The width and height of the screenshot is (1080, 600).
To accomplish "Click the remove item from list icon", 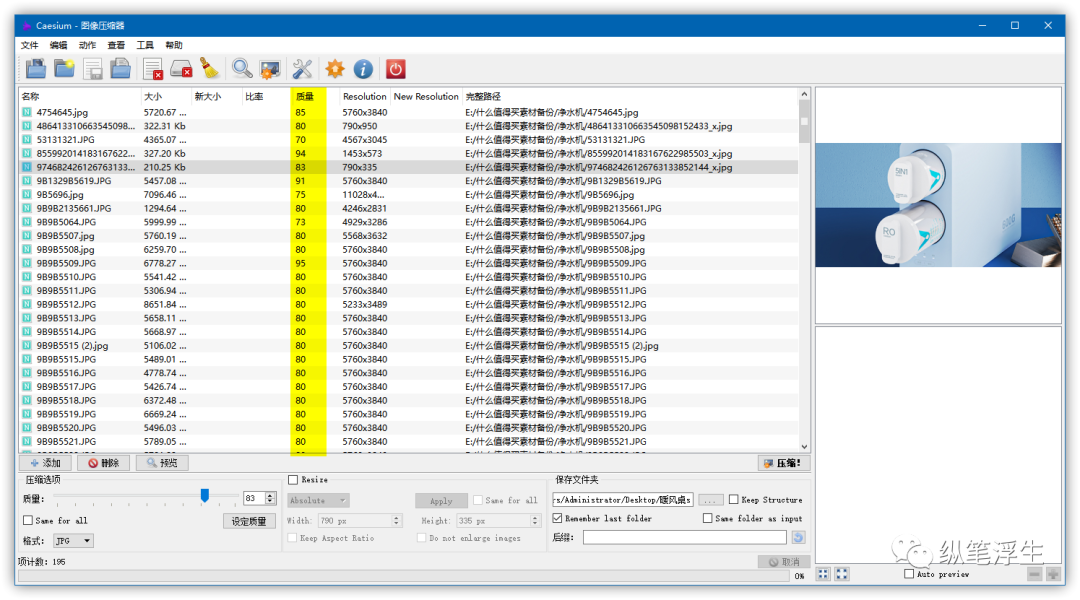I will pos(153,69).
